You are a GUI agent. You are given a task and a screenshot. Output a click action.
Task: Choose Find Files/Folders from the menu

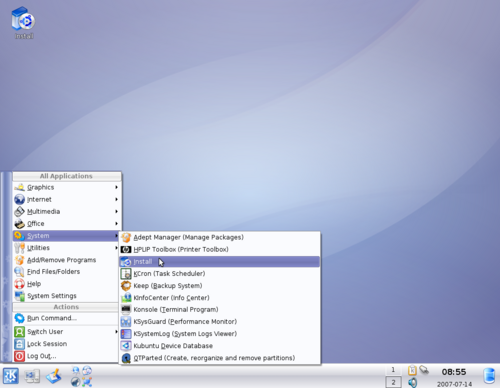[66, 272]
